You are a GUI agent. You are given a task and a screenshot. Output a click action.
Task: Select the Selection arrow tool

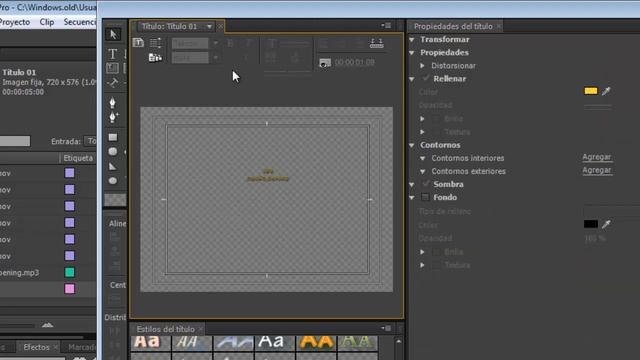click(x=113, y=34)
